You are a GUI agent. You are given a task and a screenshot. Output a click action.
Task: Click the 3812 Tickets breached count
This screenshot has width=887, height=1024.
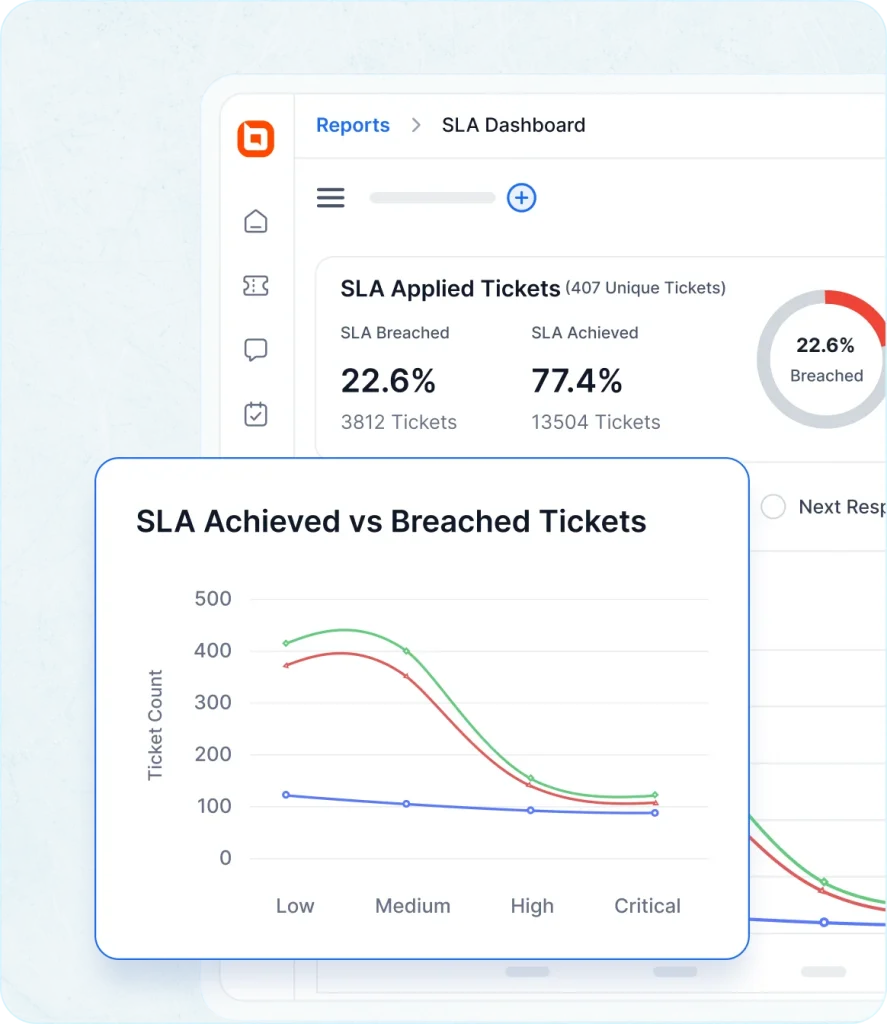point(398,422)
